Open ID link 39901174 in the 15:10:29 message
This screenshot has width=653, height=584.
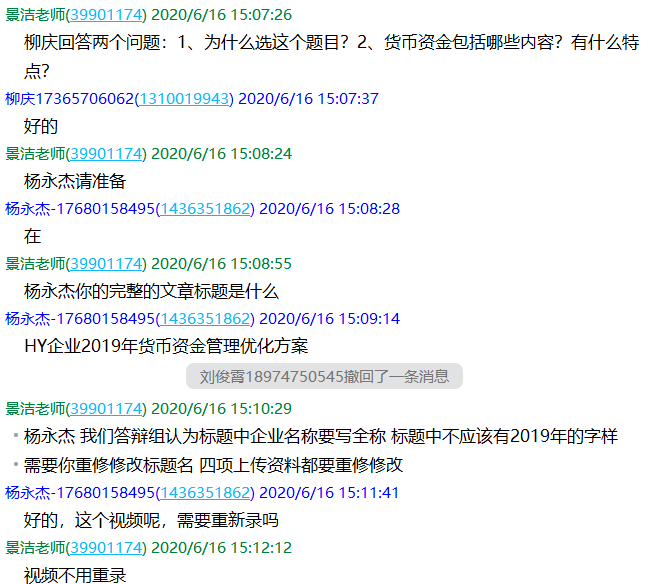[x=107, y=409]
